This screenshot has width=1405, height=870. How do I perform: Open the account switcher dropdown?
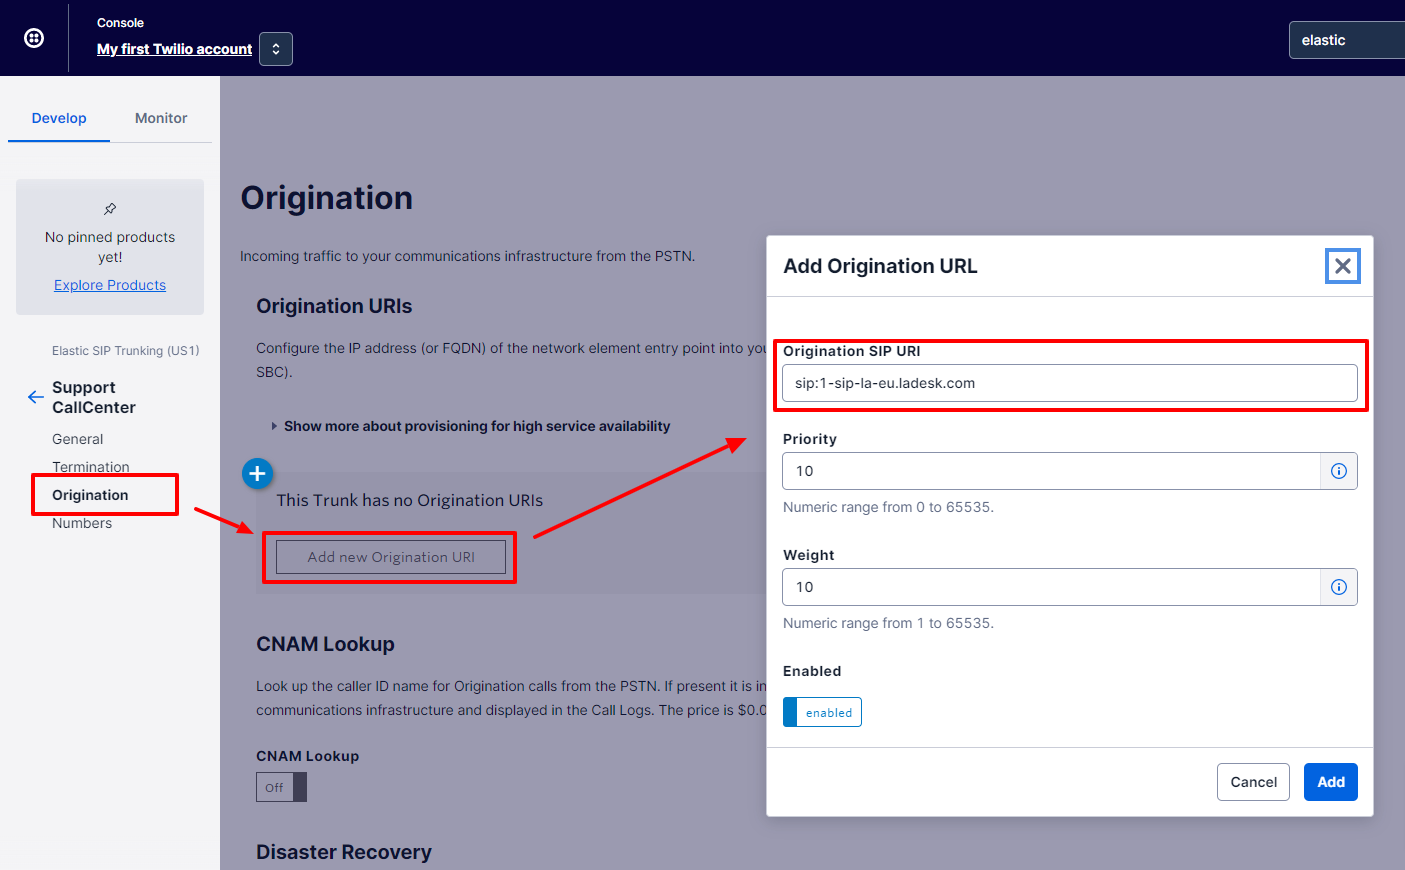click(x=276, y=49)
